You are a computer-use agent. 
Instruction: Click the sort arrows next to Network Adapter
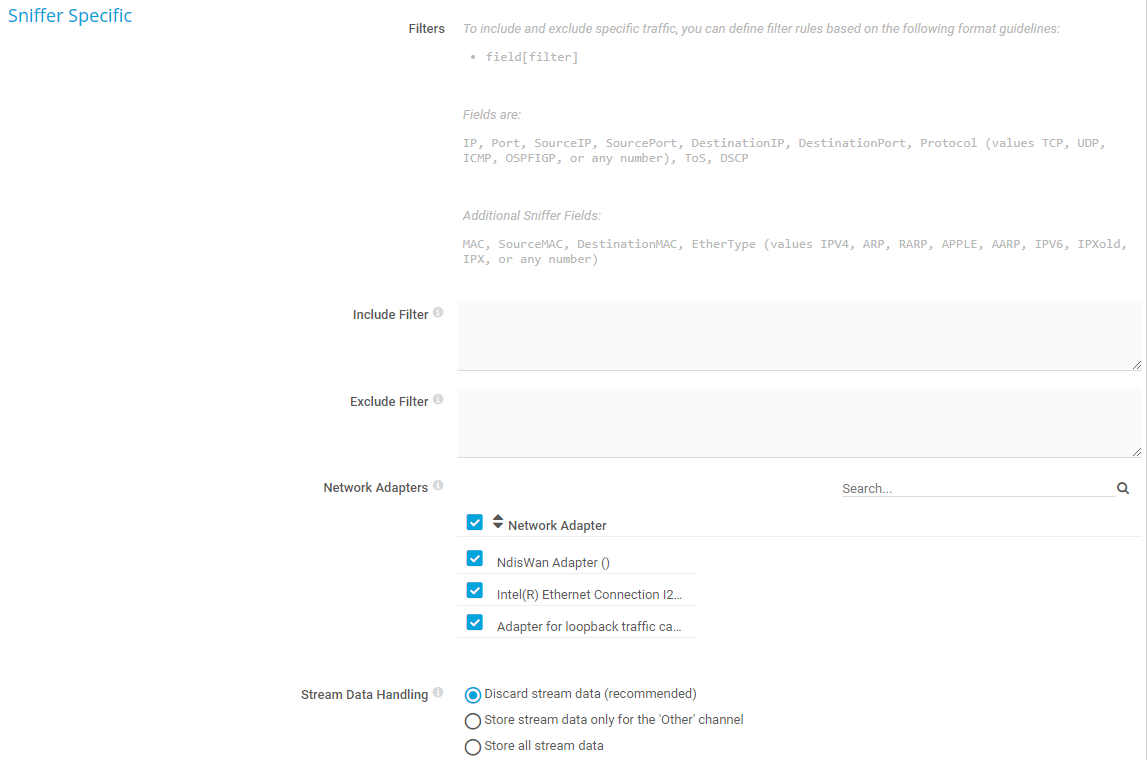tap(498, 522)
